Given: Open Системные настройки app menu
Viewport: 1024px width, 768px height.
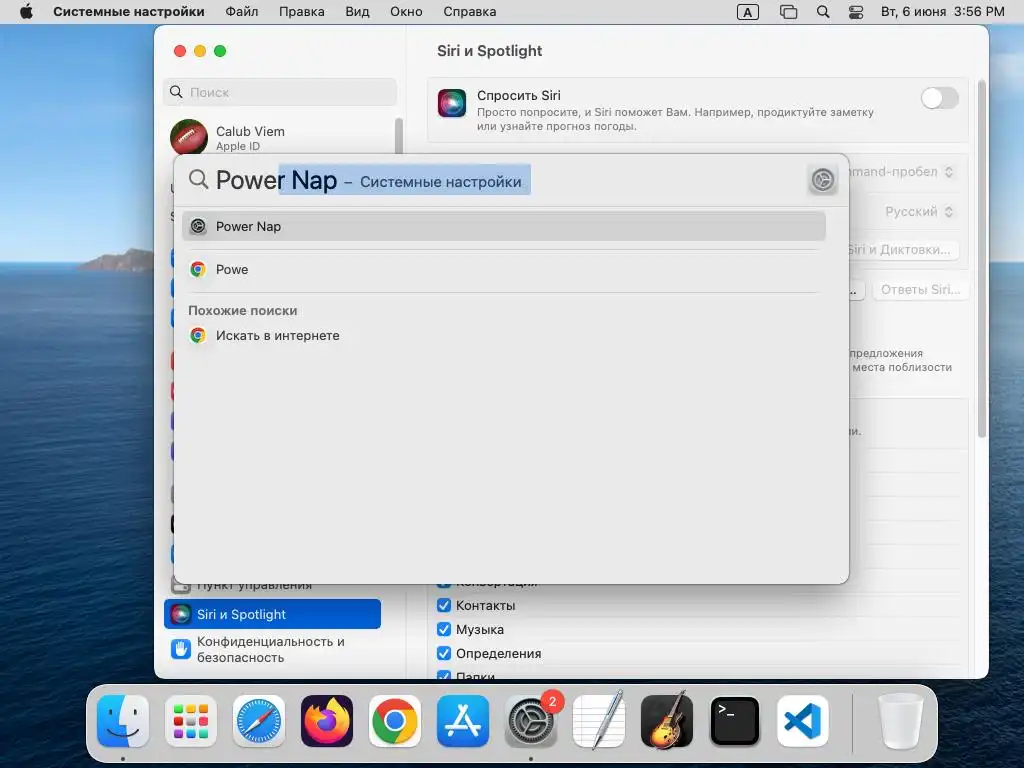Looking at the screenshot, I should click(x=129, y=12).
